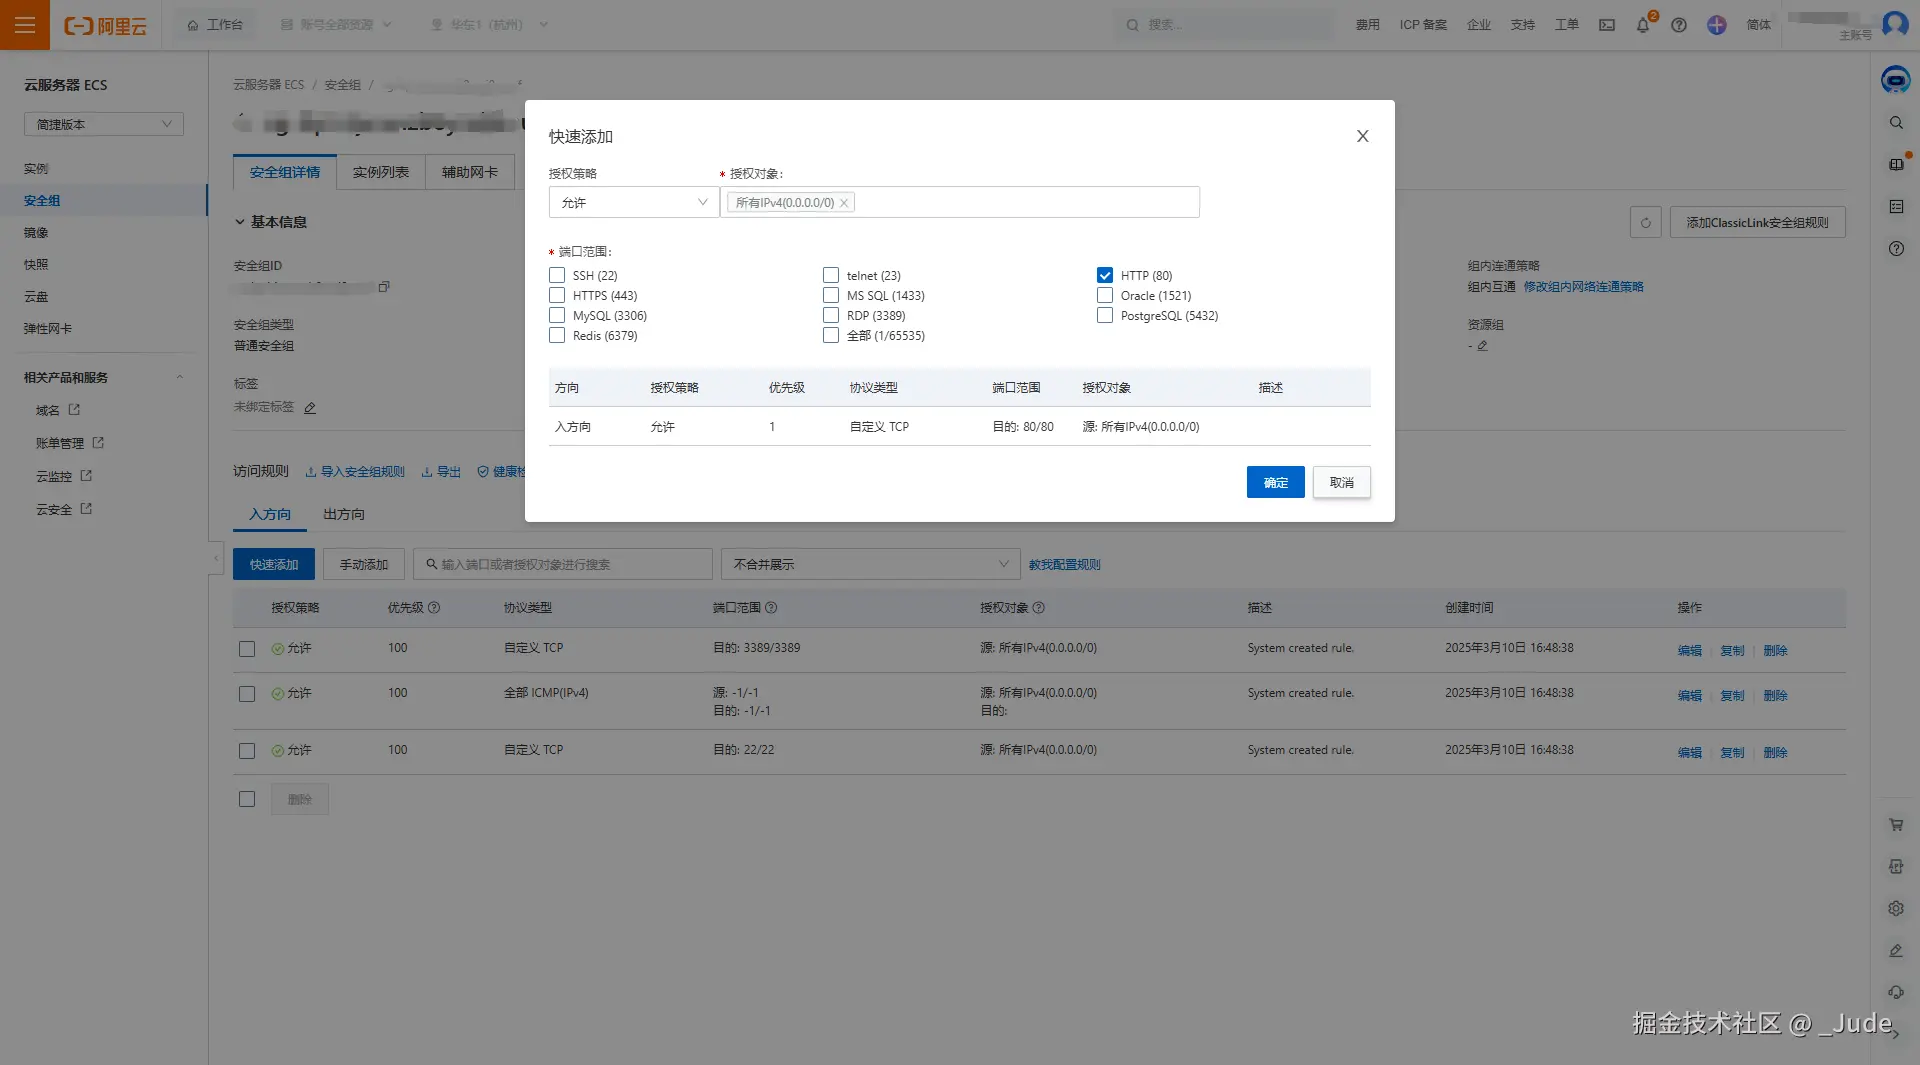Click the Alibaba Cloud logo

coord(105,25)
